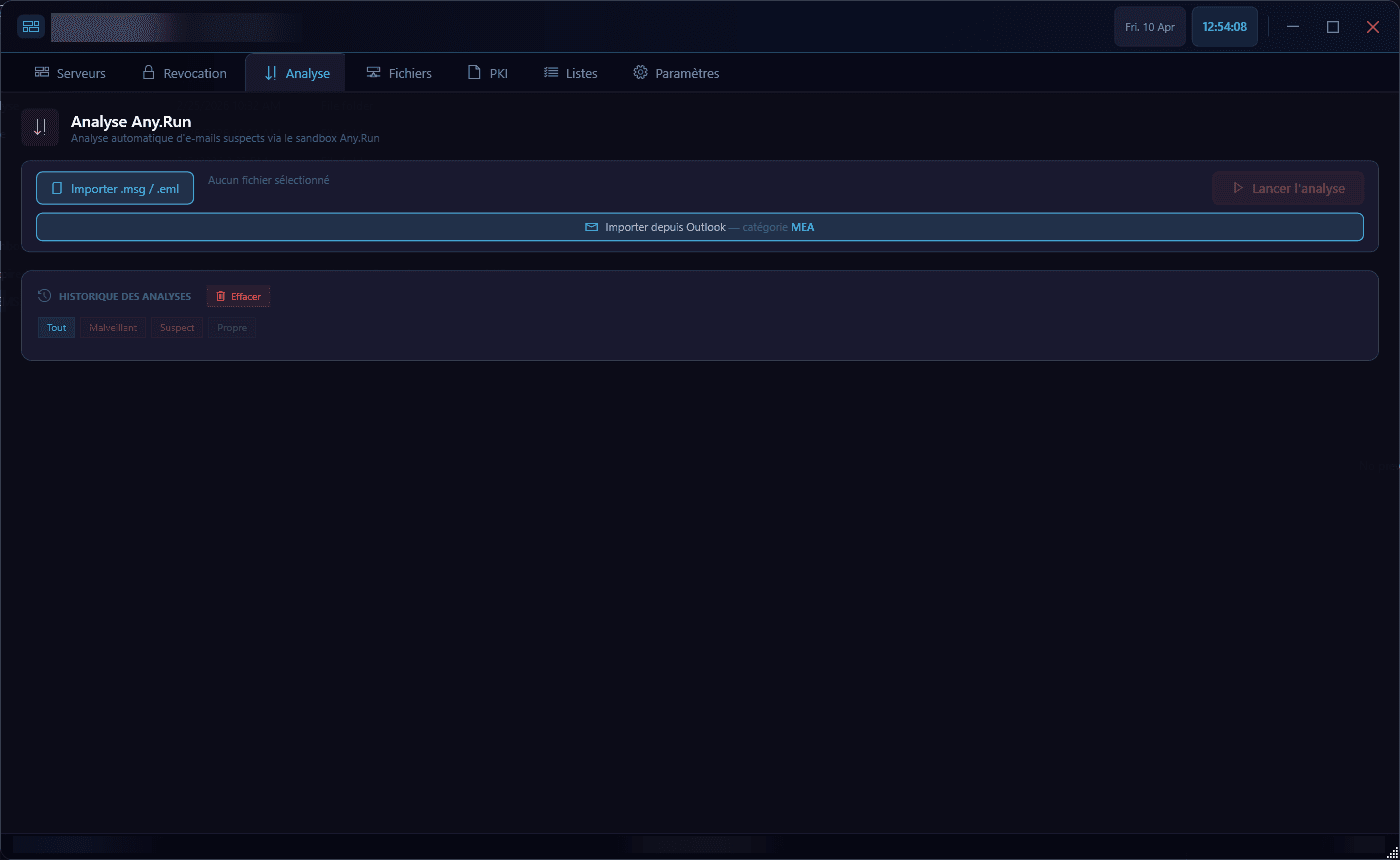Click the clock time display 12:54:08

pos(1224,27)
